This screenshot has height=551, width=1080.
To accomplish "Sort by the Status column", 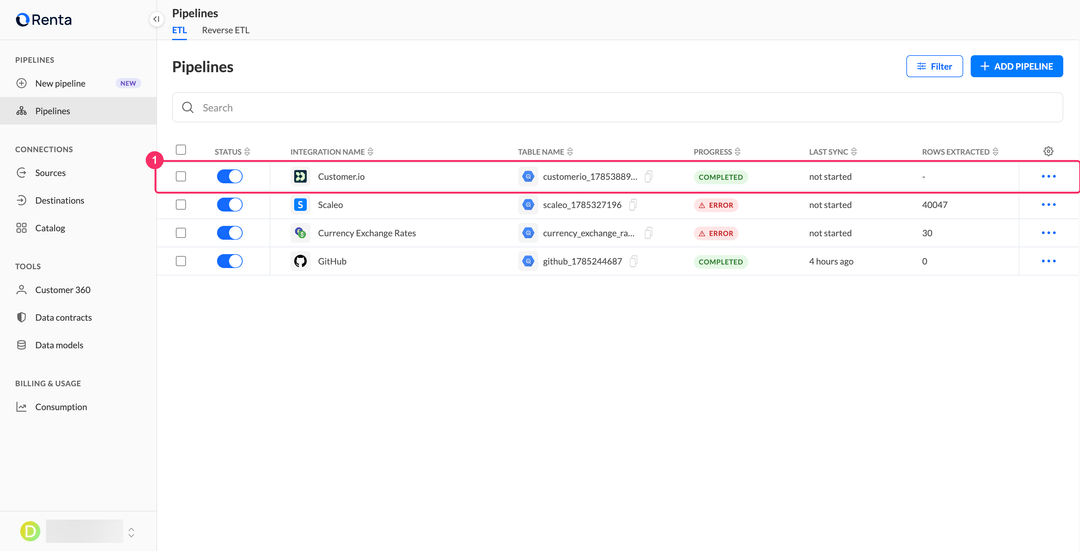I will click(232, 152).
